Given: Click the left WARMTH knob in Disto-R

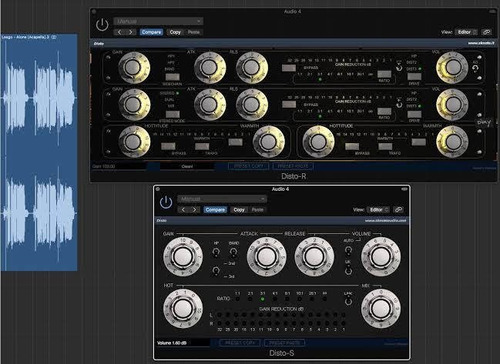Looking at the screenshot, I should [269, 142].
